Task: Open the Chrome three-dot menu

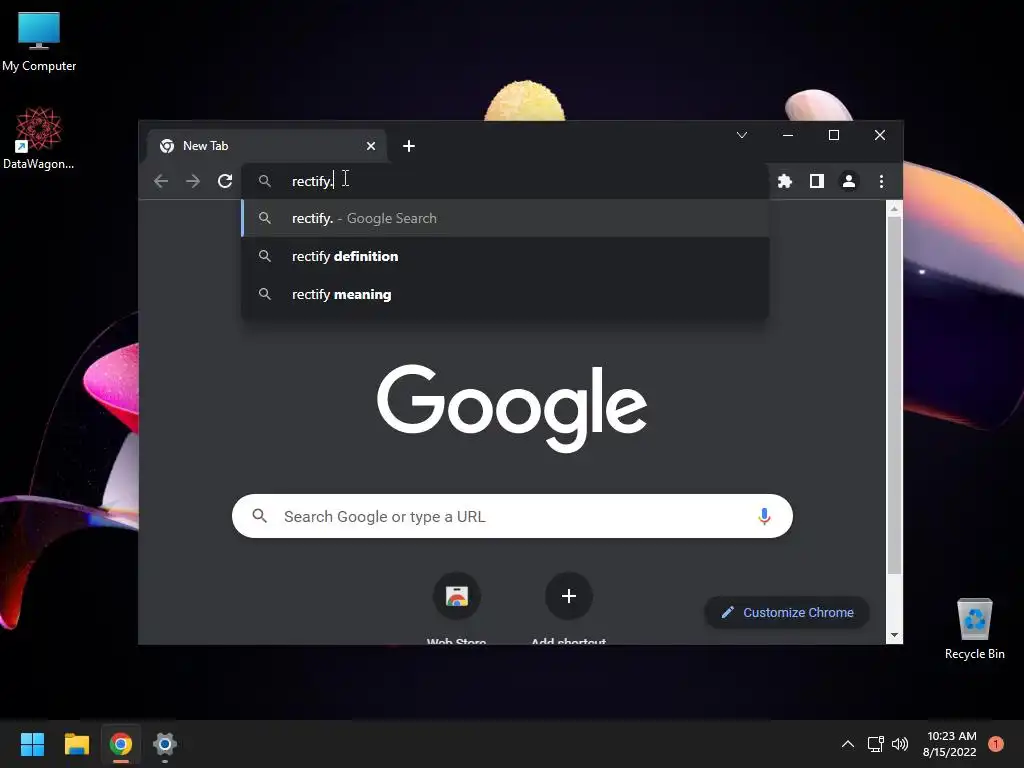Action: click(x=881, y=181)
